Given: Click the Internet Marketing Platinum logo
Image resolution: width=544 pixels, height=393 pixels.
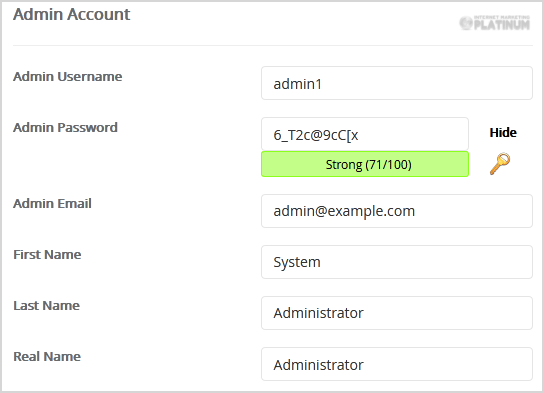Looking at the screenshot, I should (495, 23).
